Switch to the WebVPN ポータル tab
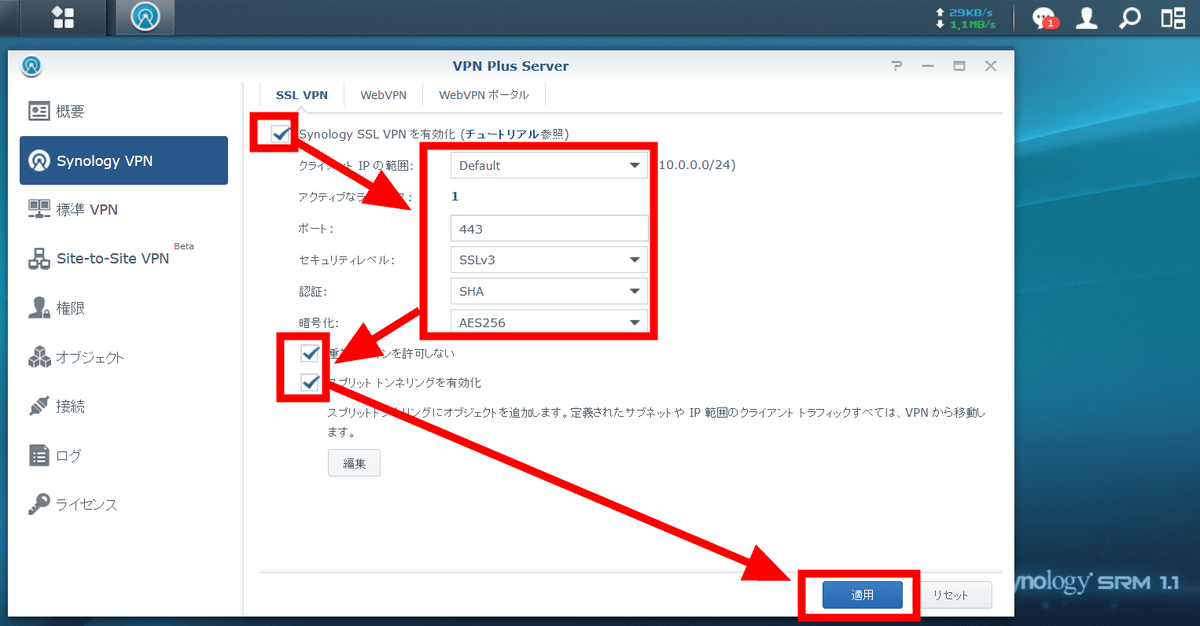The height and width of the screenshot is (626, 1200). coord(484,95)
